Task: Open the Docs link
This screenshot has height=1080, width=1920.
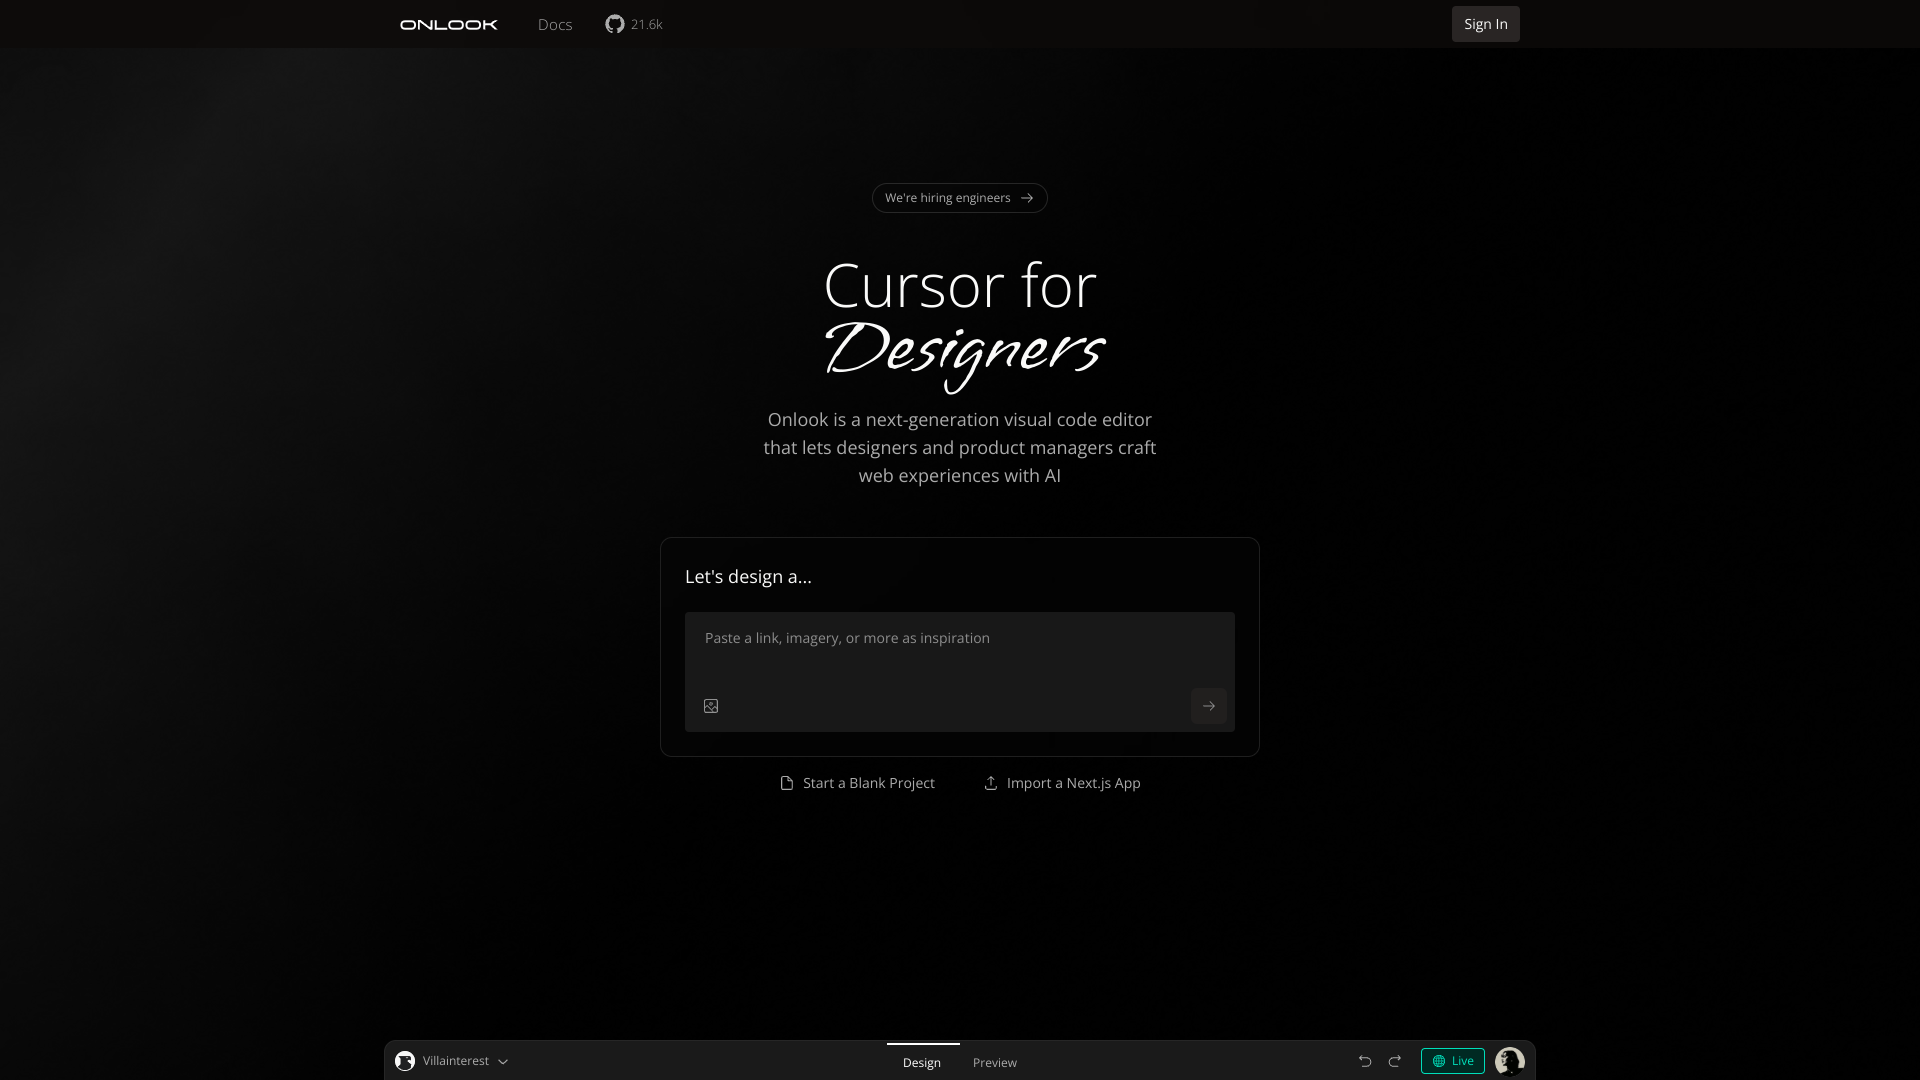Action: [x=555, y=24]
